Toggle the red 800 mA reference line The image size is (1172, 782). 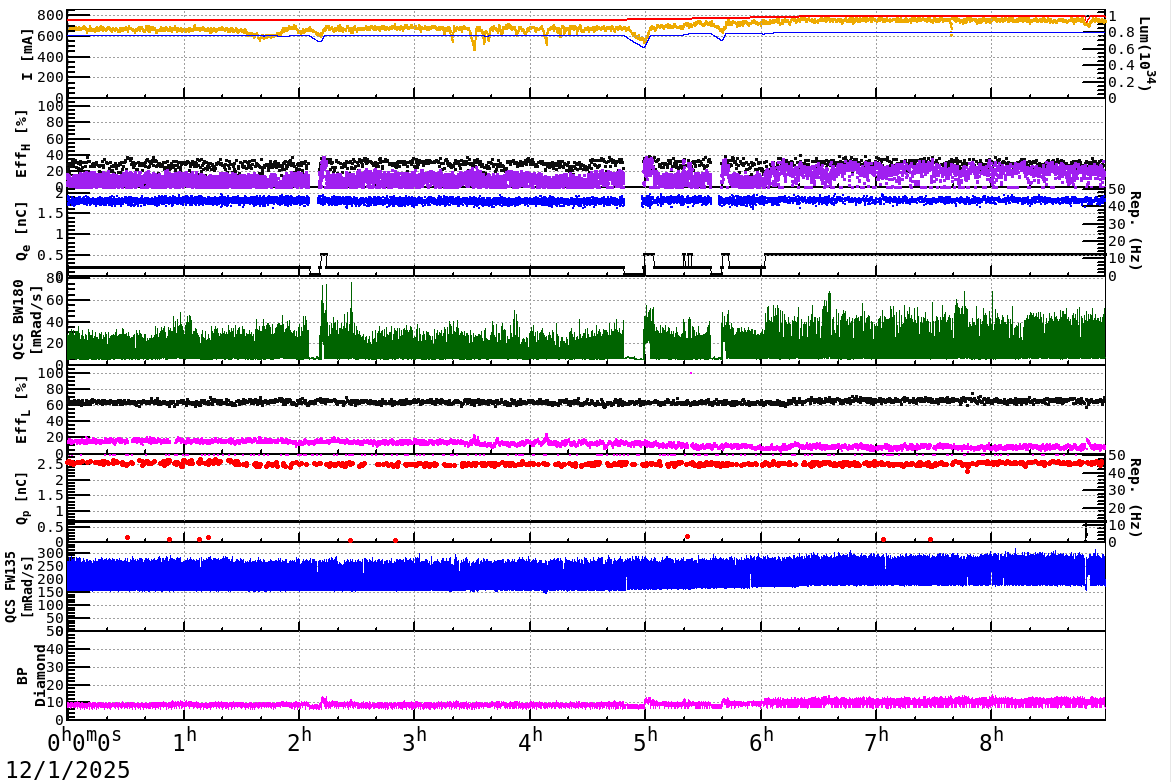click(x=500, y=15)
